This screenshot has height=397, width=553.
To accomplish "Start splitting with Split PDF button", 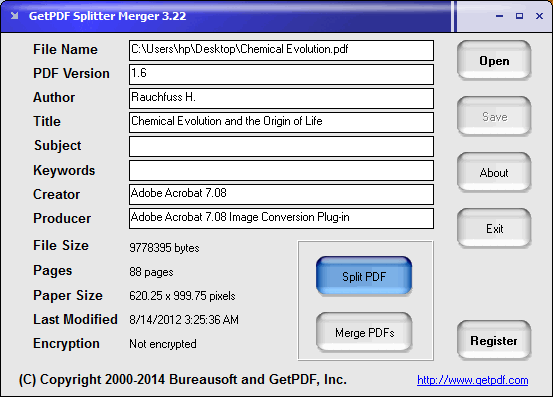I will coord(364,276).
